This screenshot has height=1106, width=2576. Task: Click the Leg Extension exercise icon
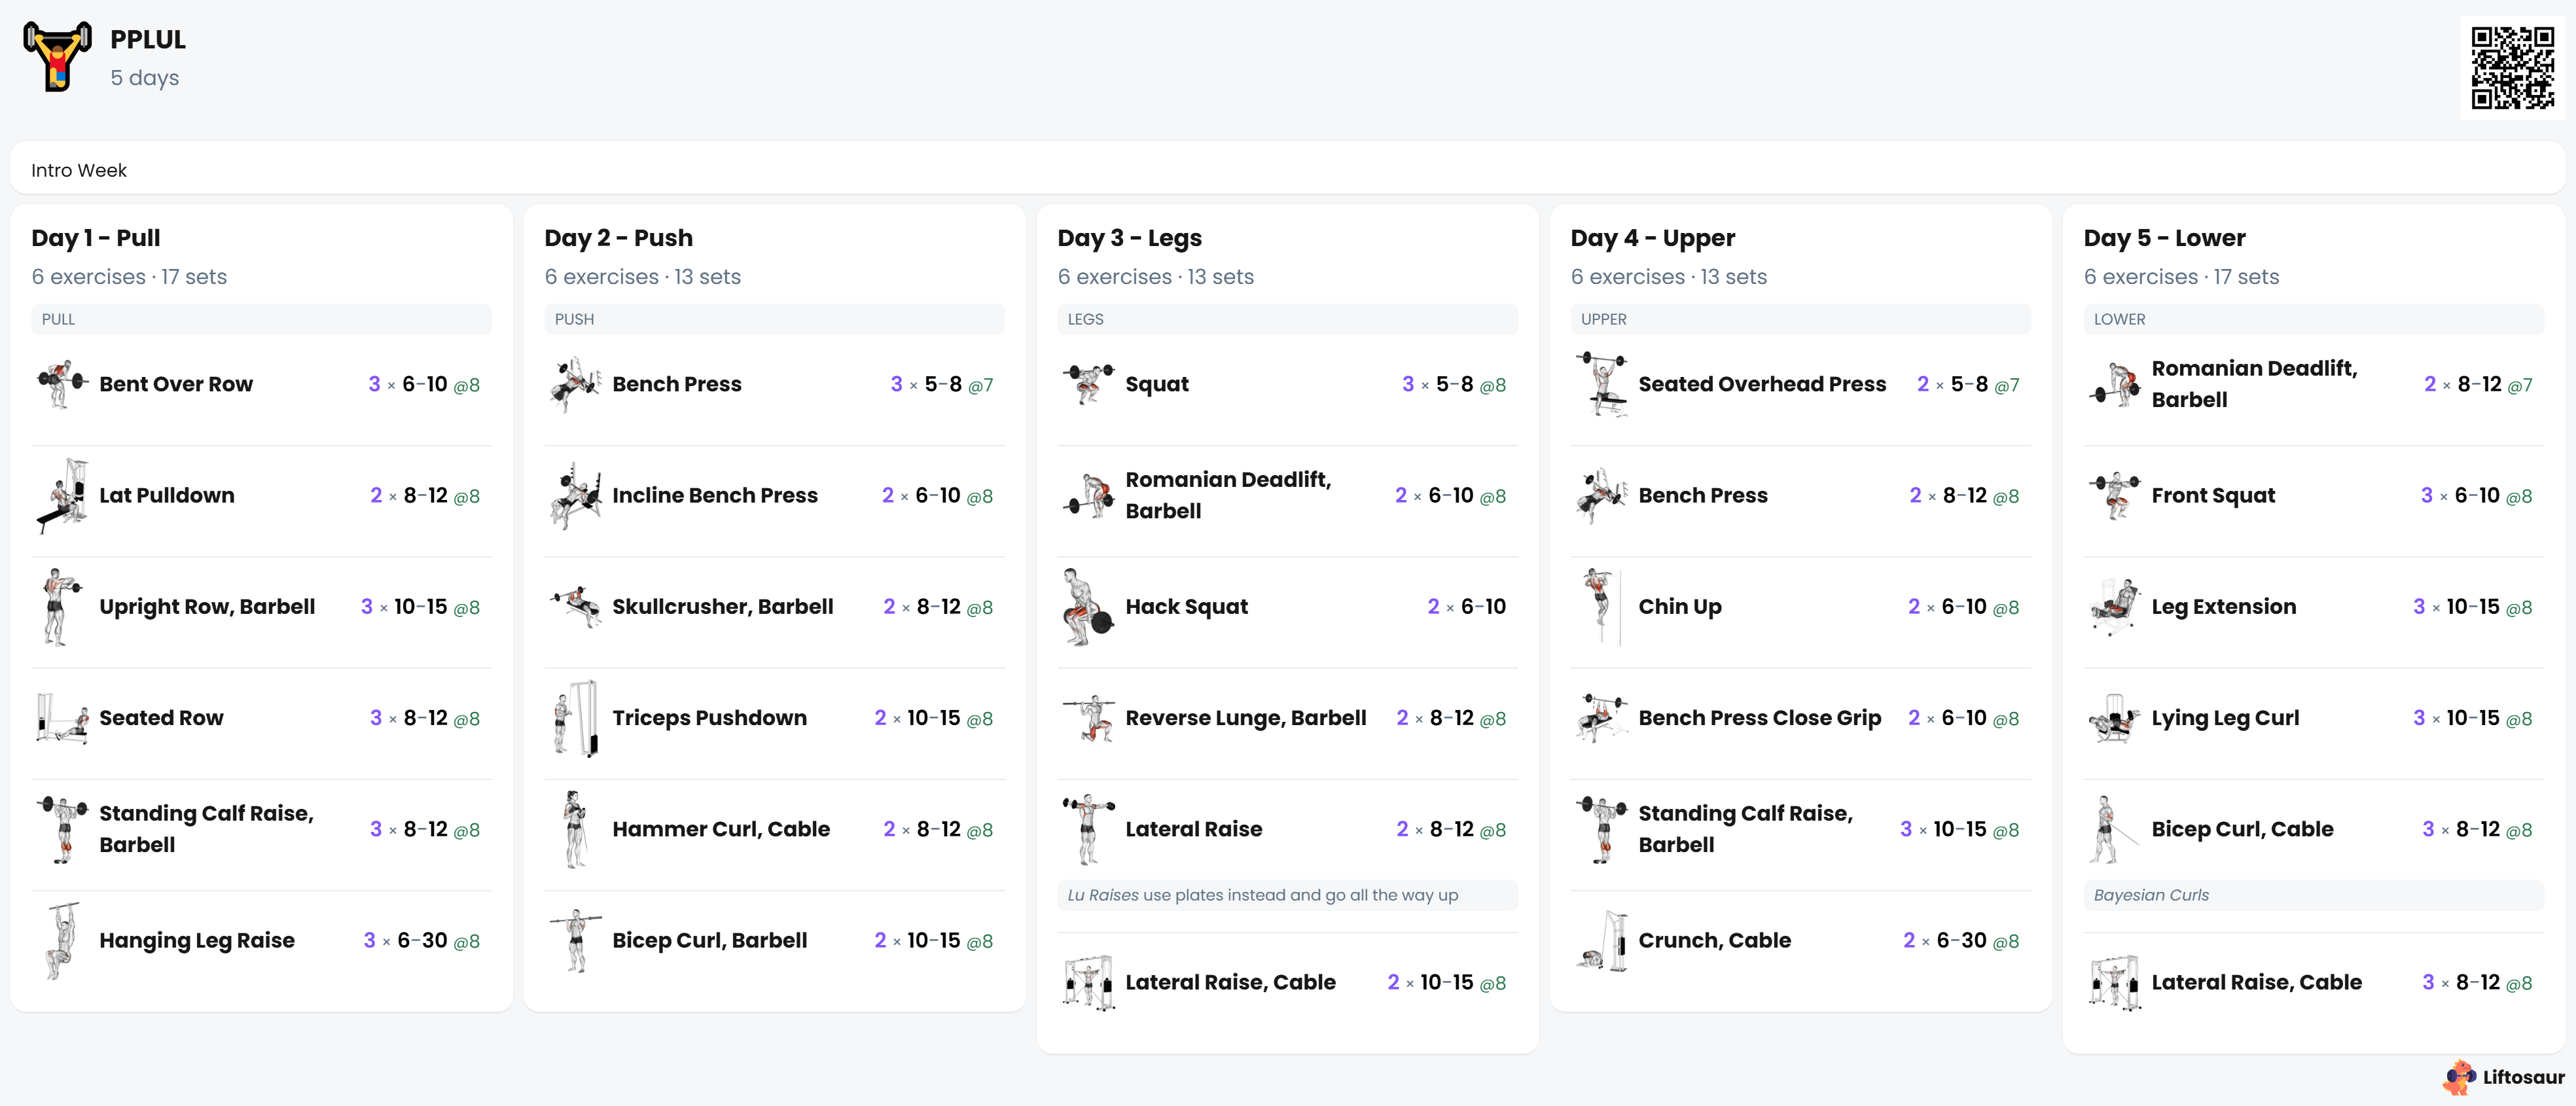click(2114, 607)
